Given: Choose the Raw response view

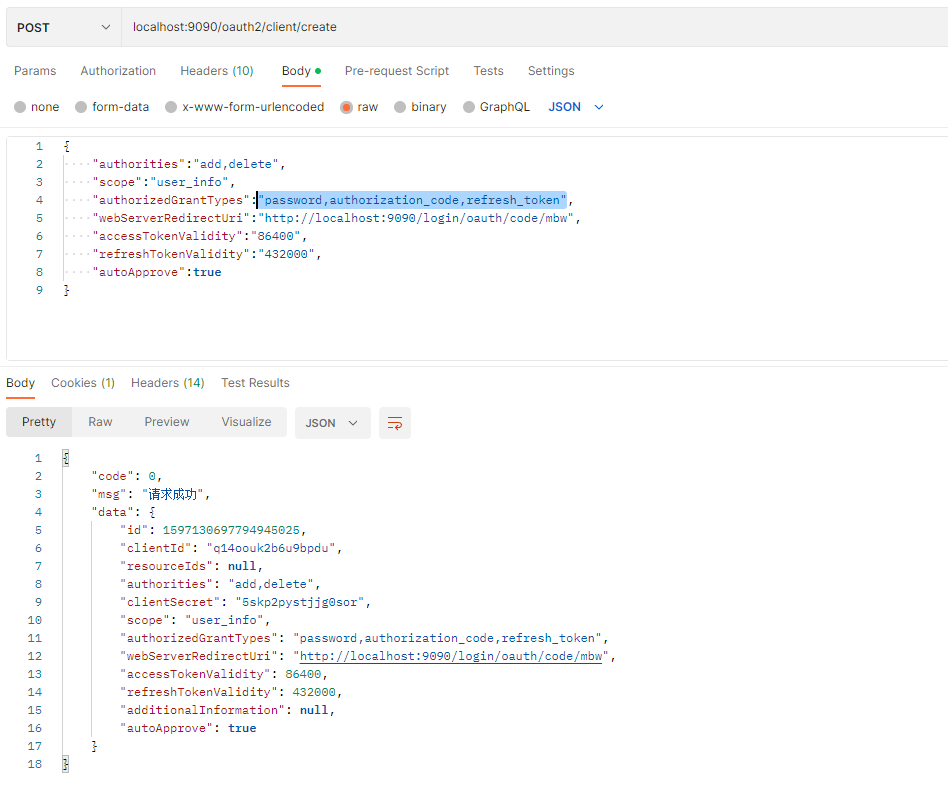Looking at the screenshot, I should [x=100, y=422].
